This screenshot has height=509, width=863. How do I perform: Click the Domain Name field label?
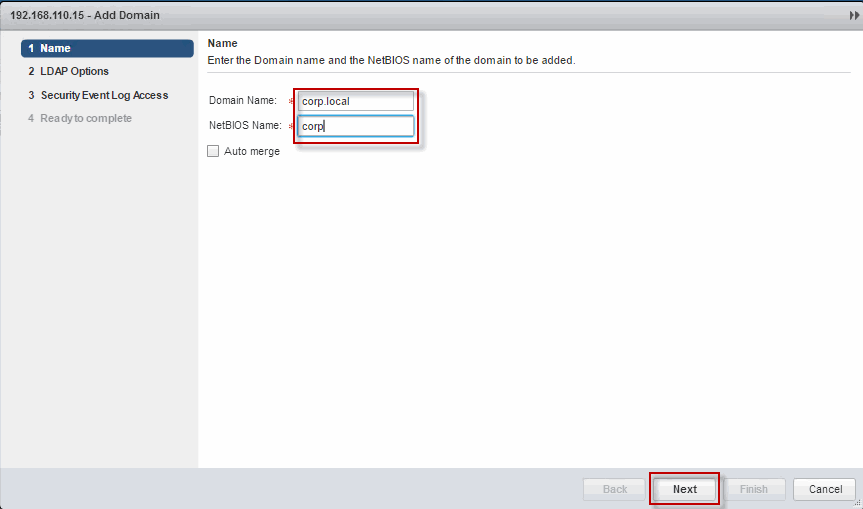242,101
